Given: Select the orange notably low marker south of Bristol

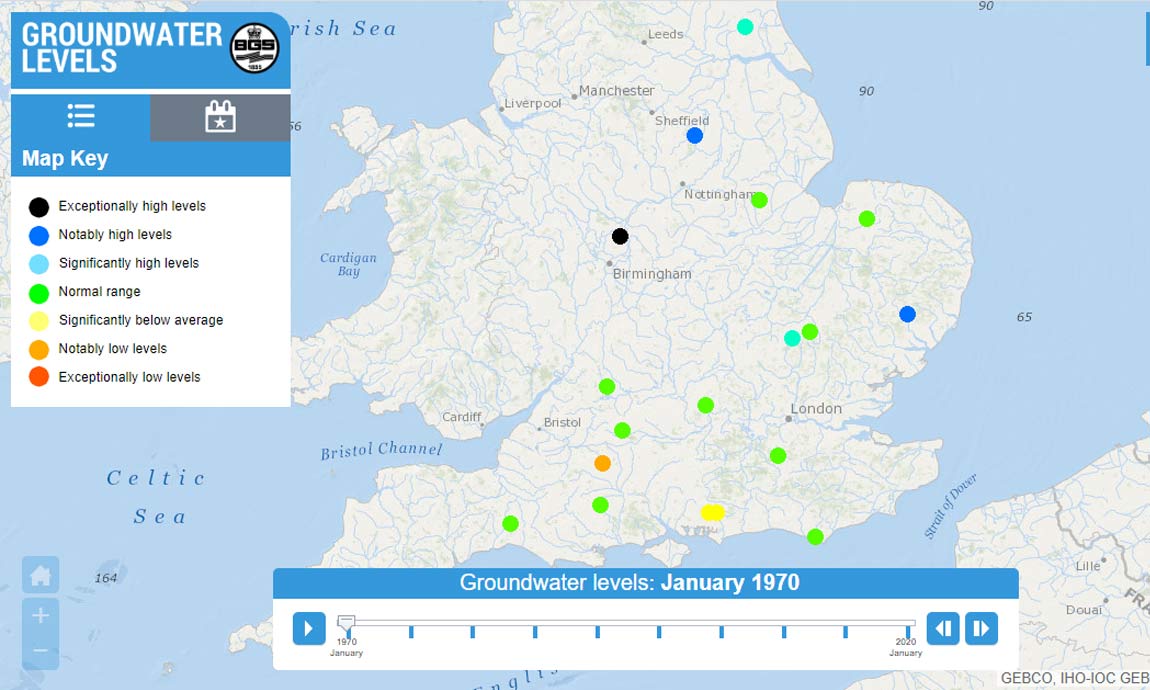Looking at the screenshot, I should click(602, 463).
